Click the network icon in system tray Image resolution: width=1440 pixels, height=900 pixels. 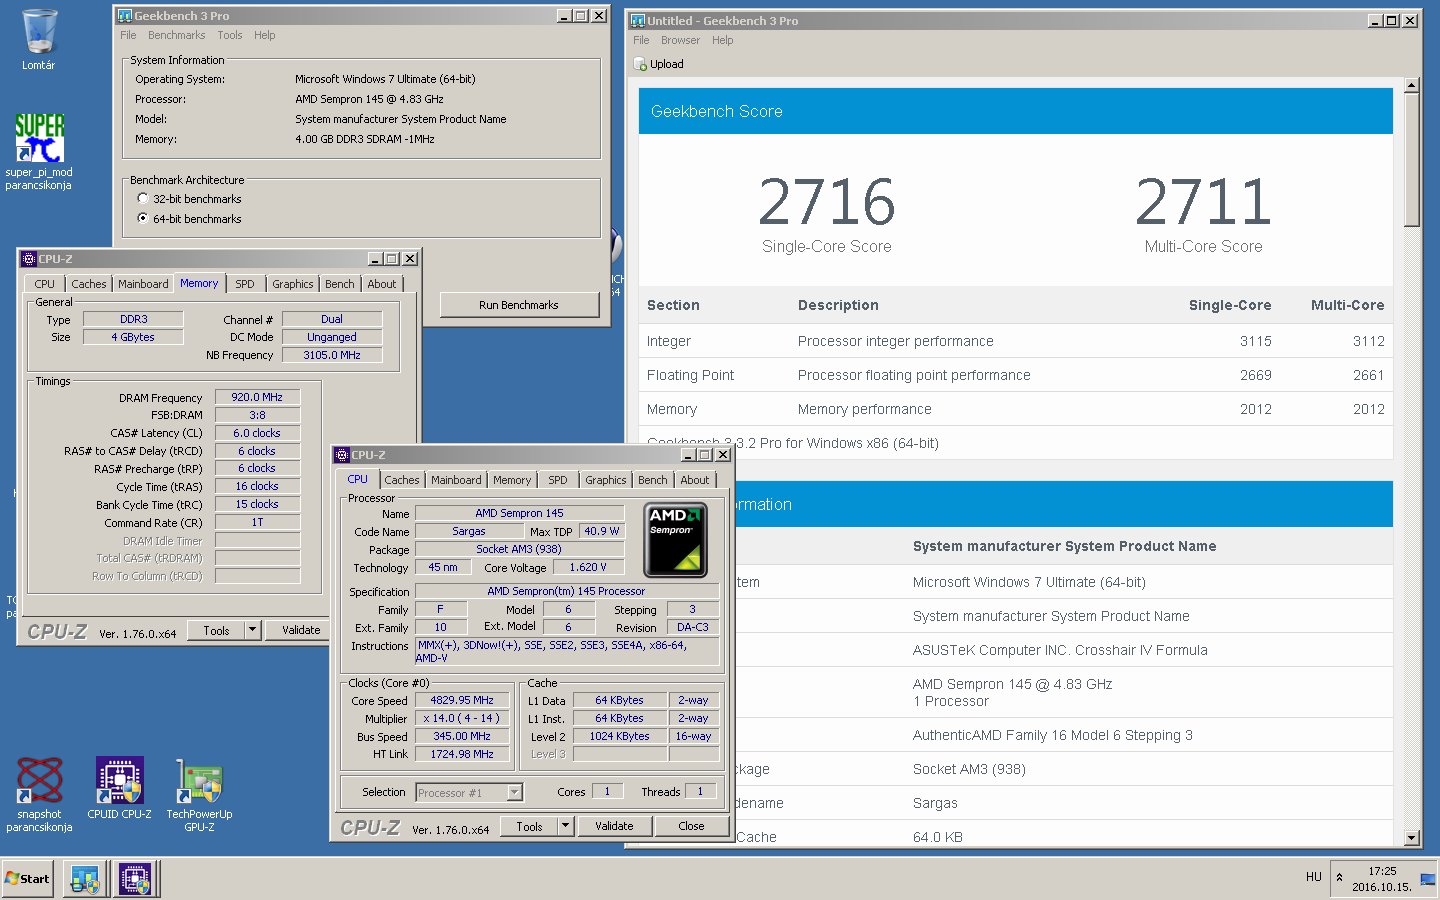1427,879
